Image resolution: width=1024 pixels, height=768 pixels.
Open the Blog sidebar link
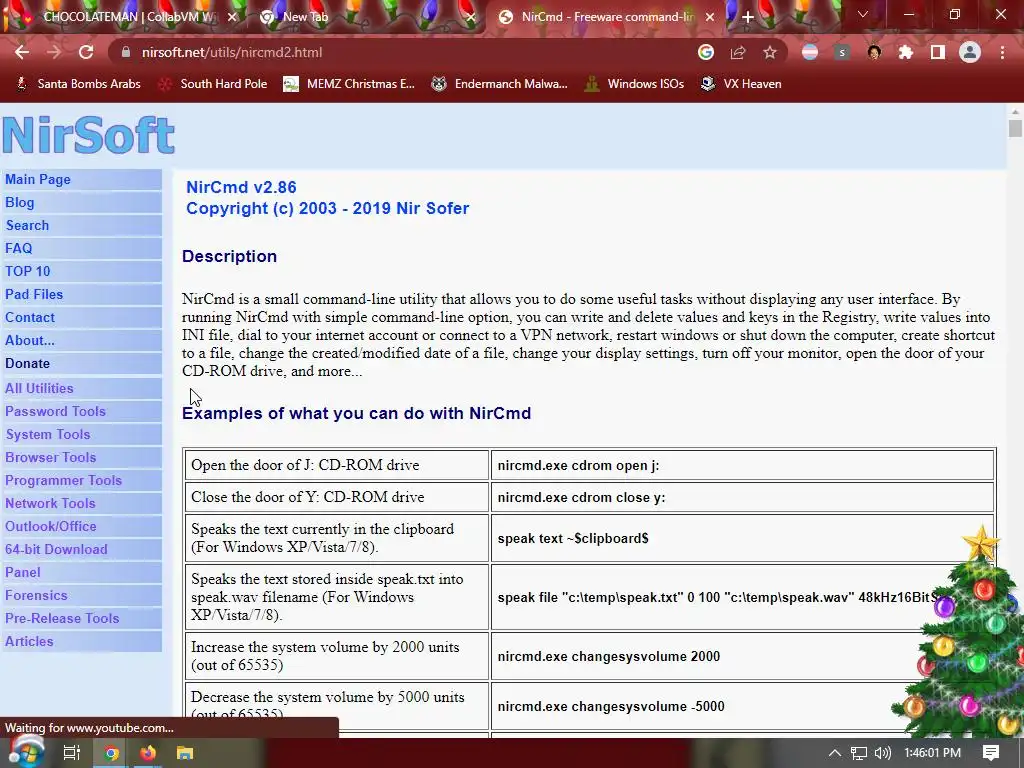point(20,202)
